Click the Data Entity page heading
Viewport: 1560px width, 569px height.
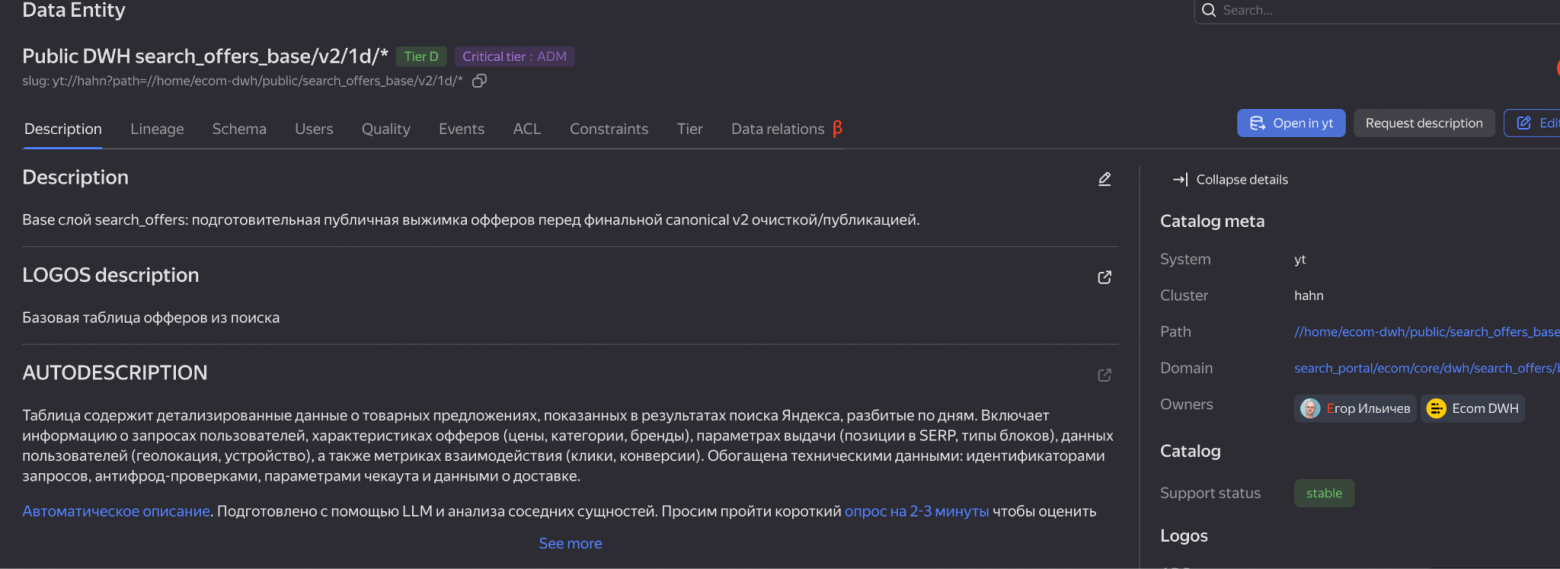(x=74, y=11)
